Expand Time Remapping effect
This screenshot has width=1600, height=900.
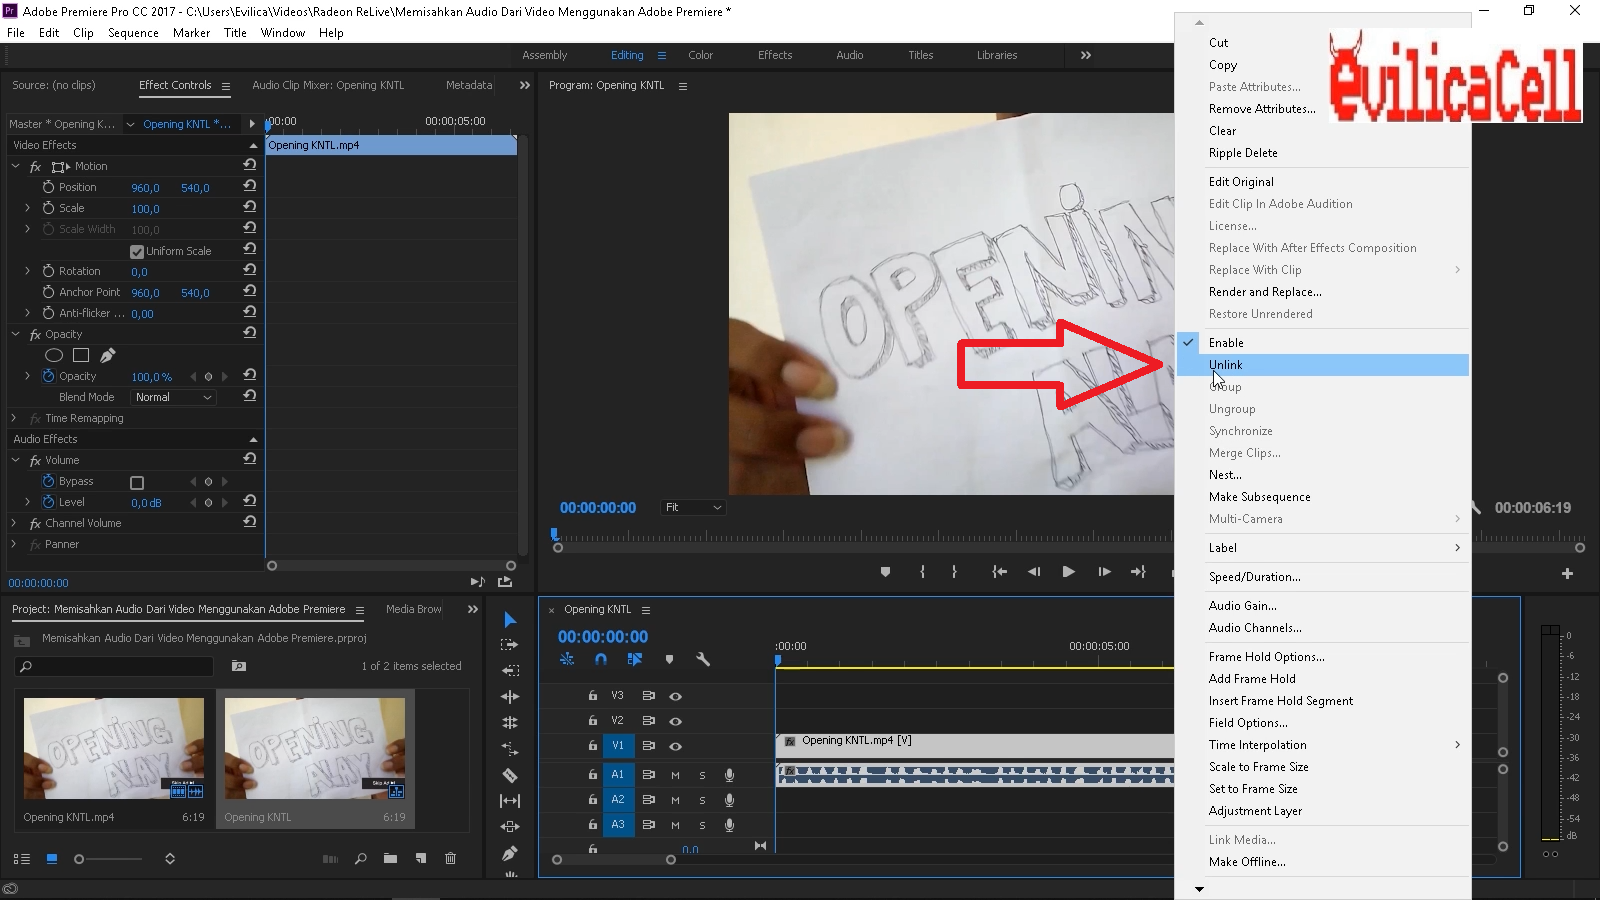click(x=14, y=418)
